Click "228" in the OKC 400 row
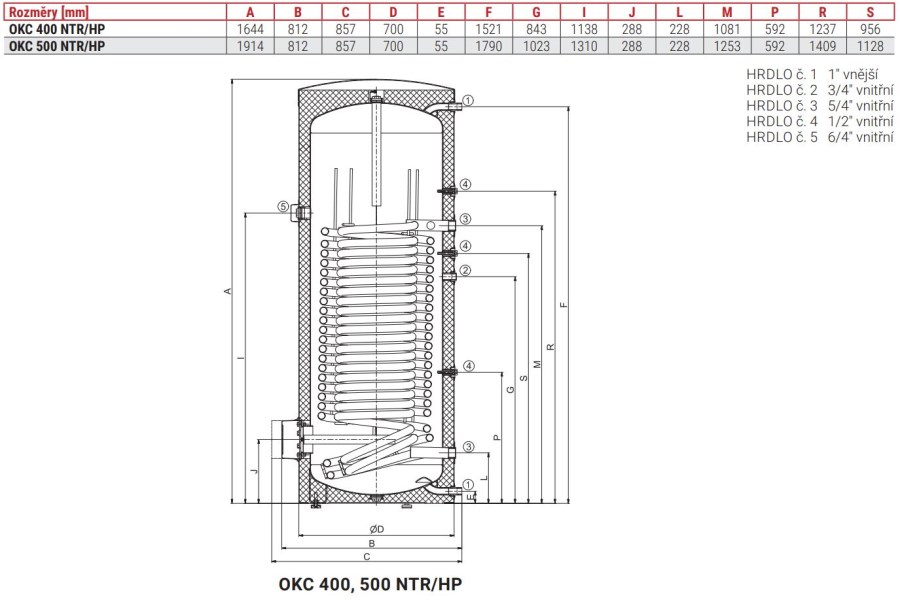900x604 pixels. [x=679, y=29]
